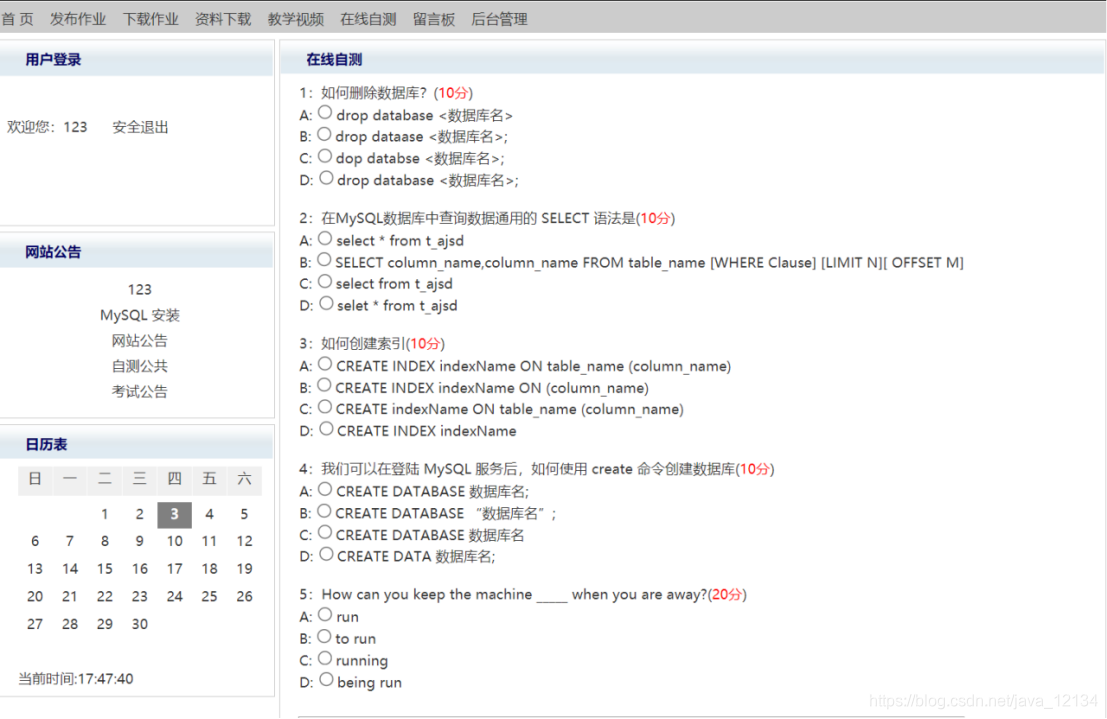Click question 3 text 如何创建索引
This screenshot has height=719, width=1107.
point(364,343)
